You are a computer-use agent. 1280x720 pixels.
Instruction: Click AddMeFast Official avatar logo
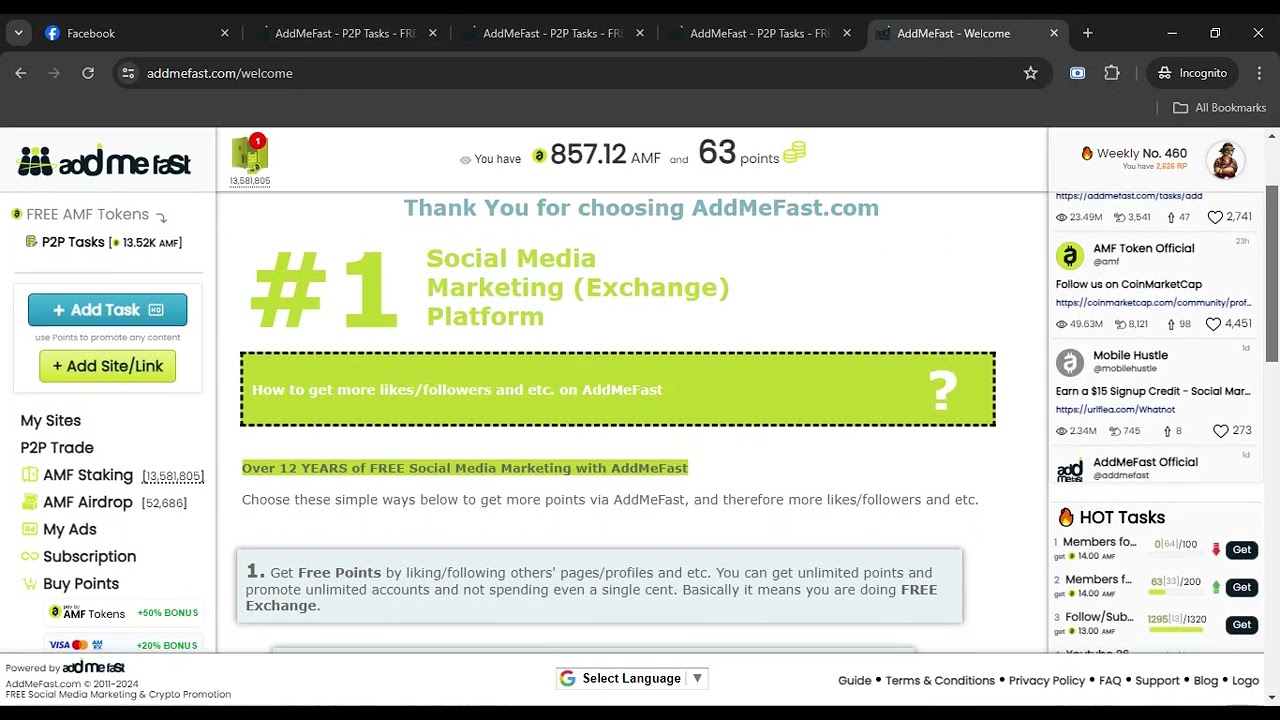click(1070, 469)
